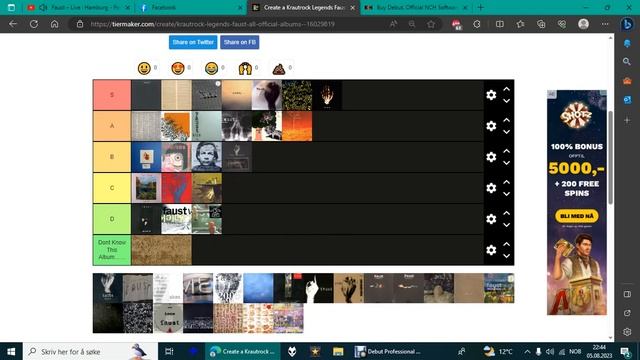Screen dimensions: 640x360
Task: Click BLI MED NÅ in casino ad
Action: coord(577,216)
